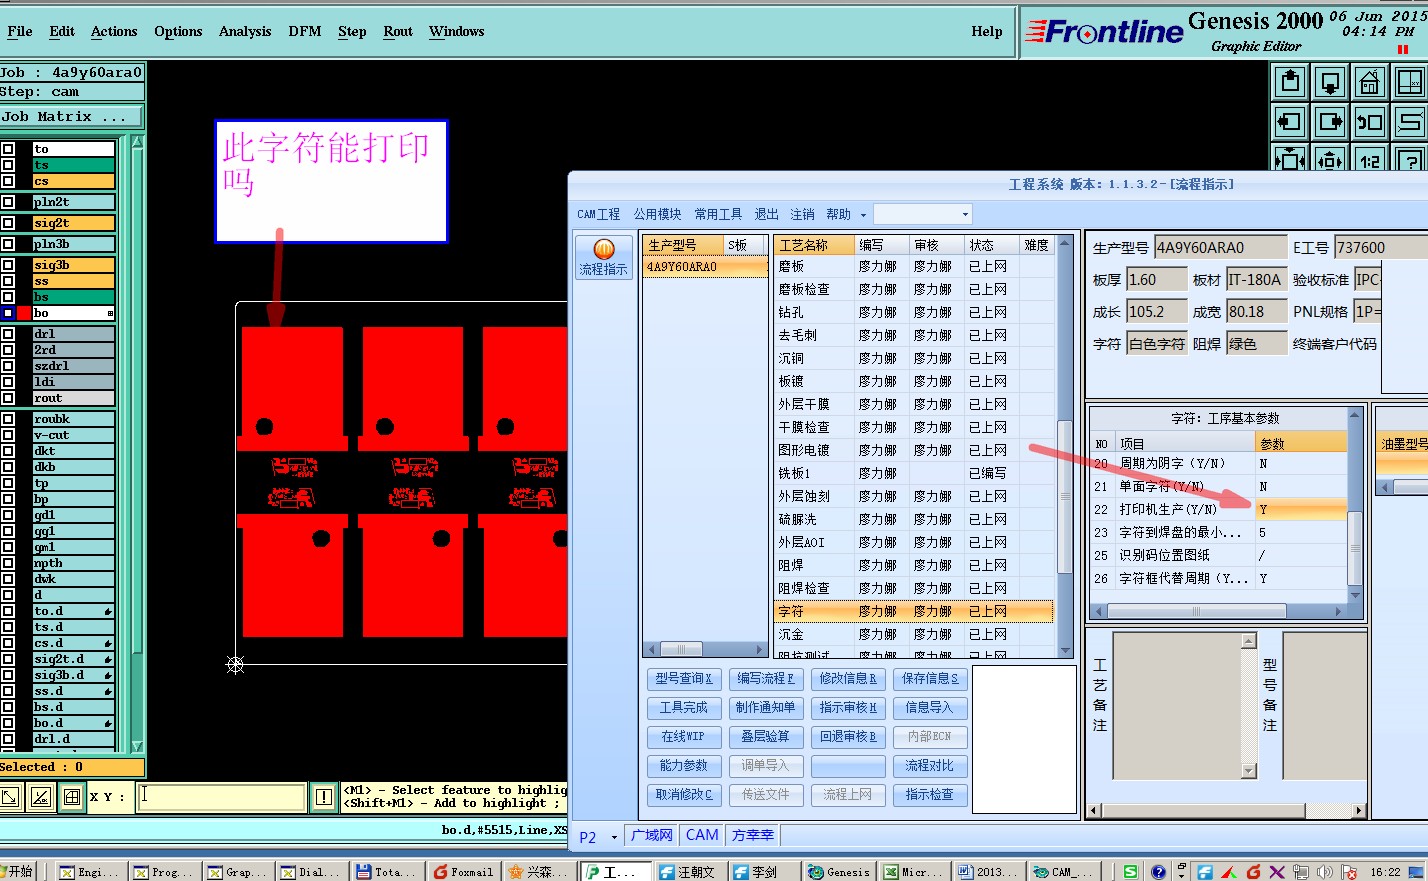The height and width of the screenshot is (881, 1428).
Task: Click the angle measure icon at bottom left
Action: click(41, 797)
